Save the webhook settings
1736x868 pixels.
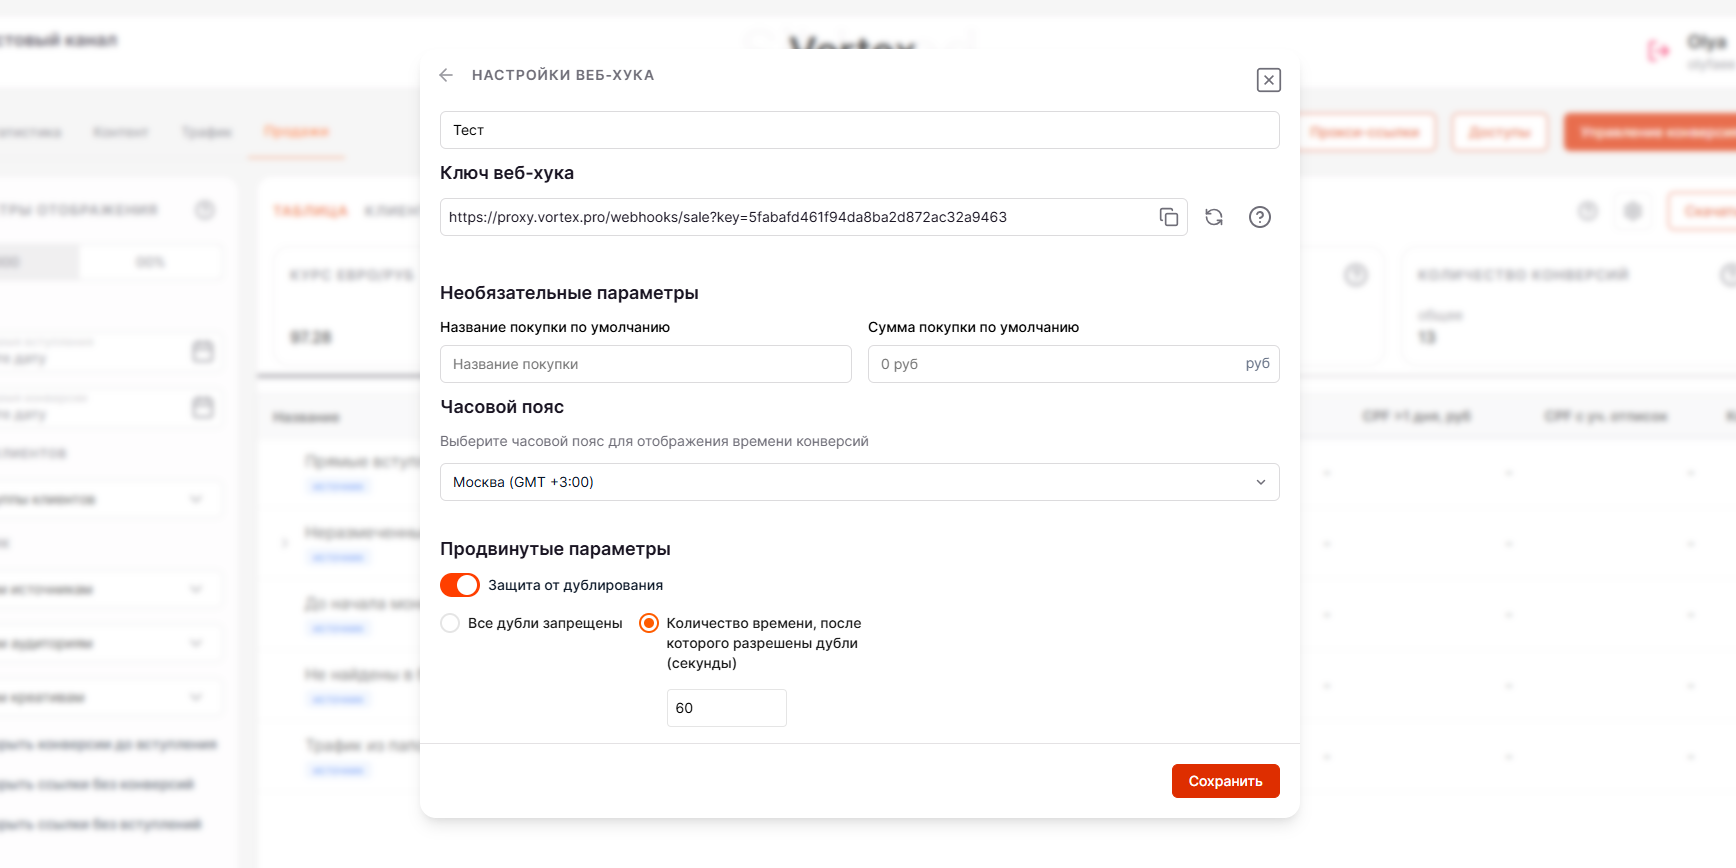pos(1225,781)
